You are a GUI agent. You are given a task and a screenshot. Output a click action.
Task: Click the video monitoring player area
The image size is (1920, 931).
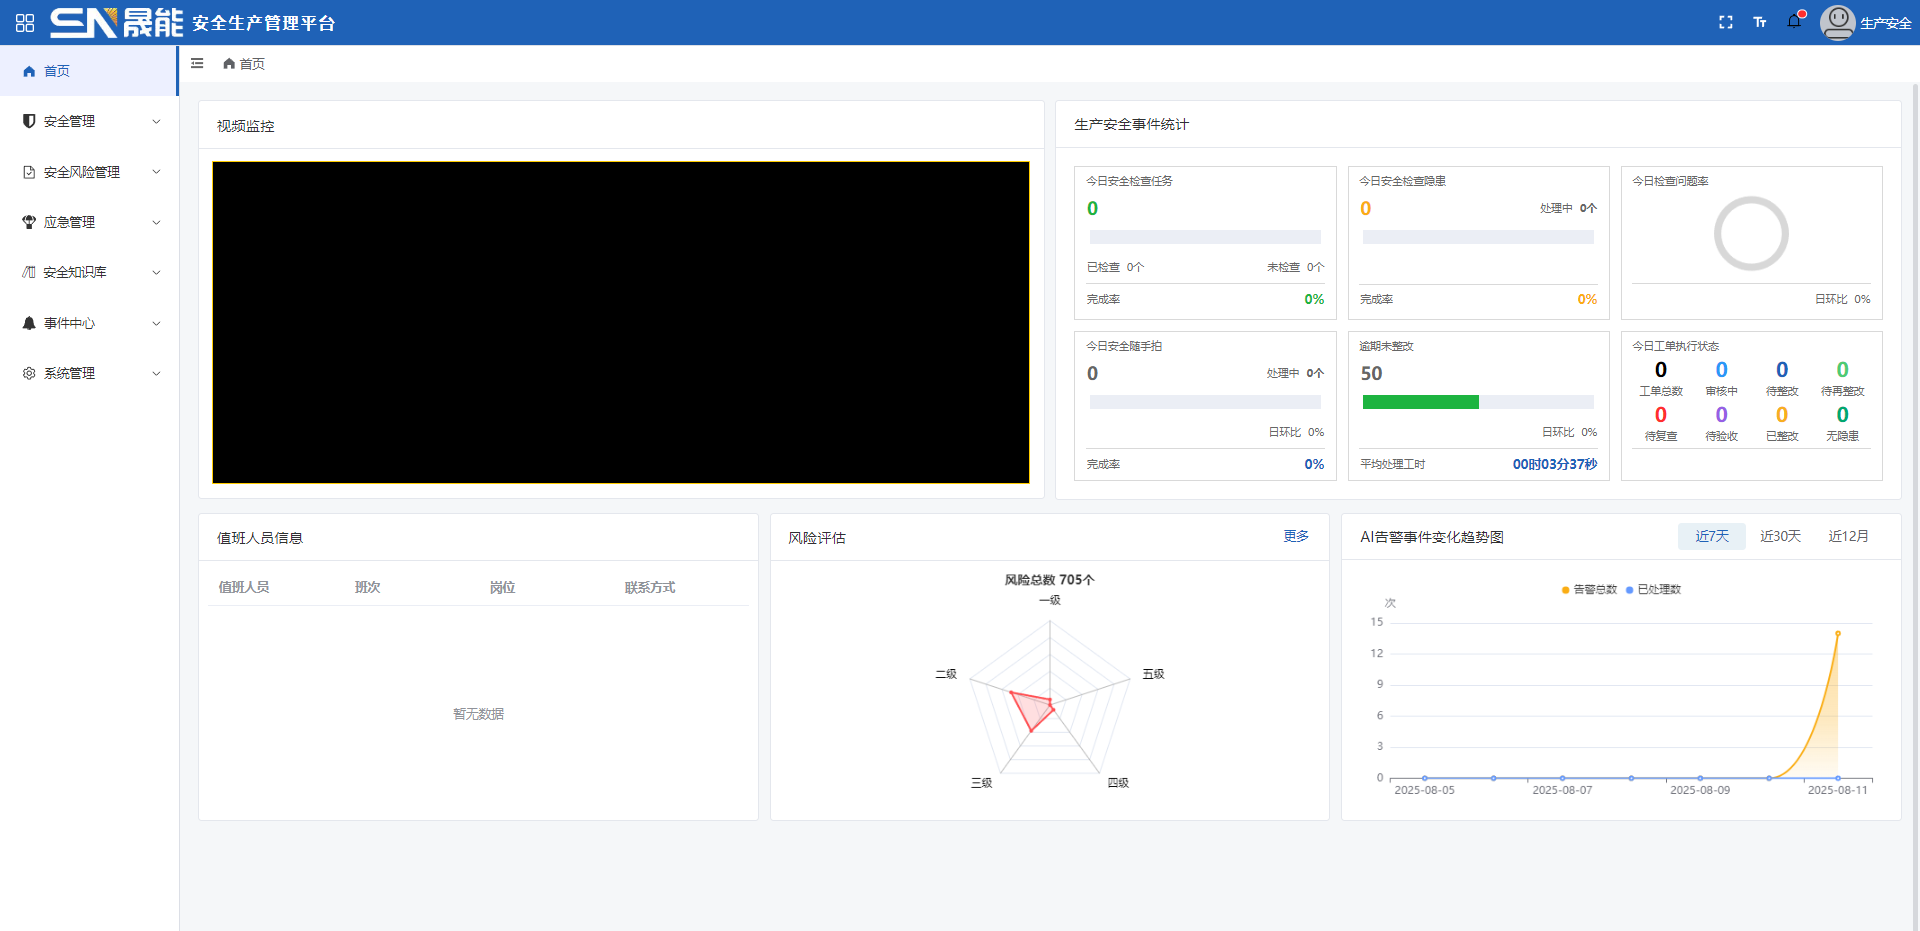tap(620, 322)
